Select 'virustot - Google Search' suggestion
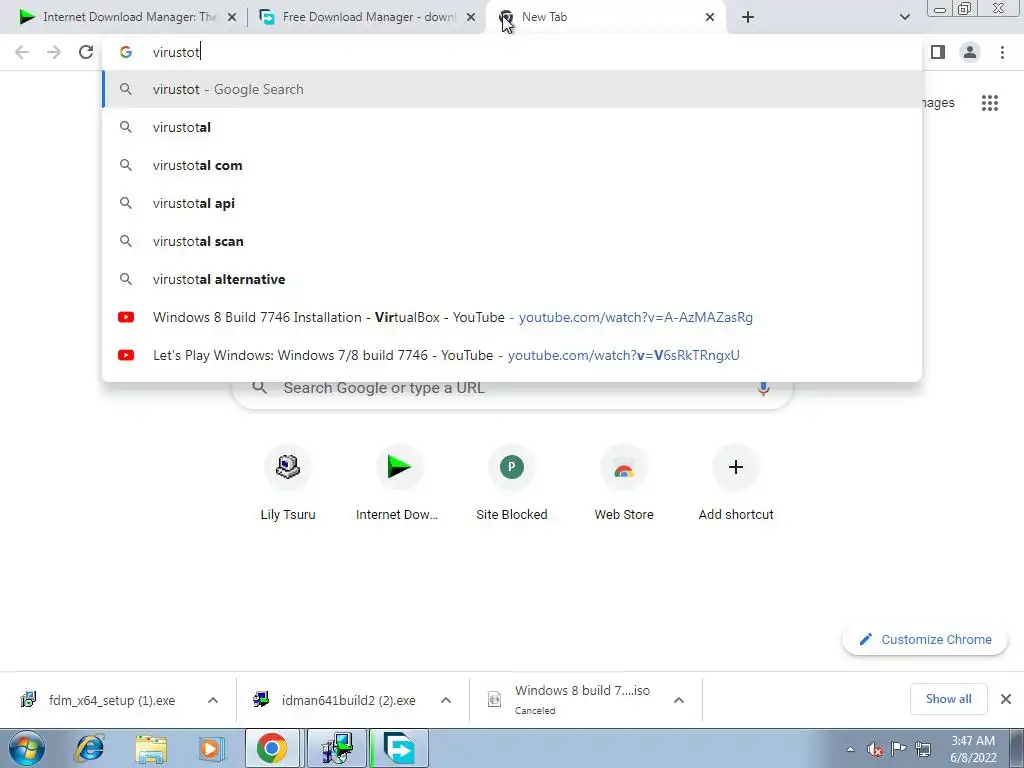 pos(512,89)
